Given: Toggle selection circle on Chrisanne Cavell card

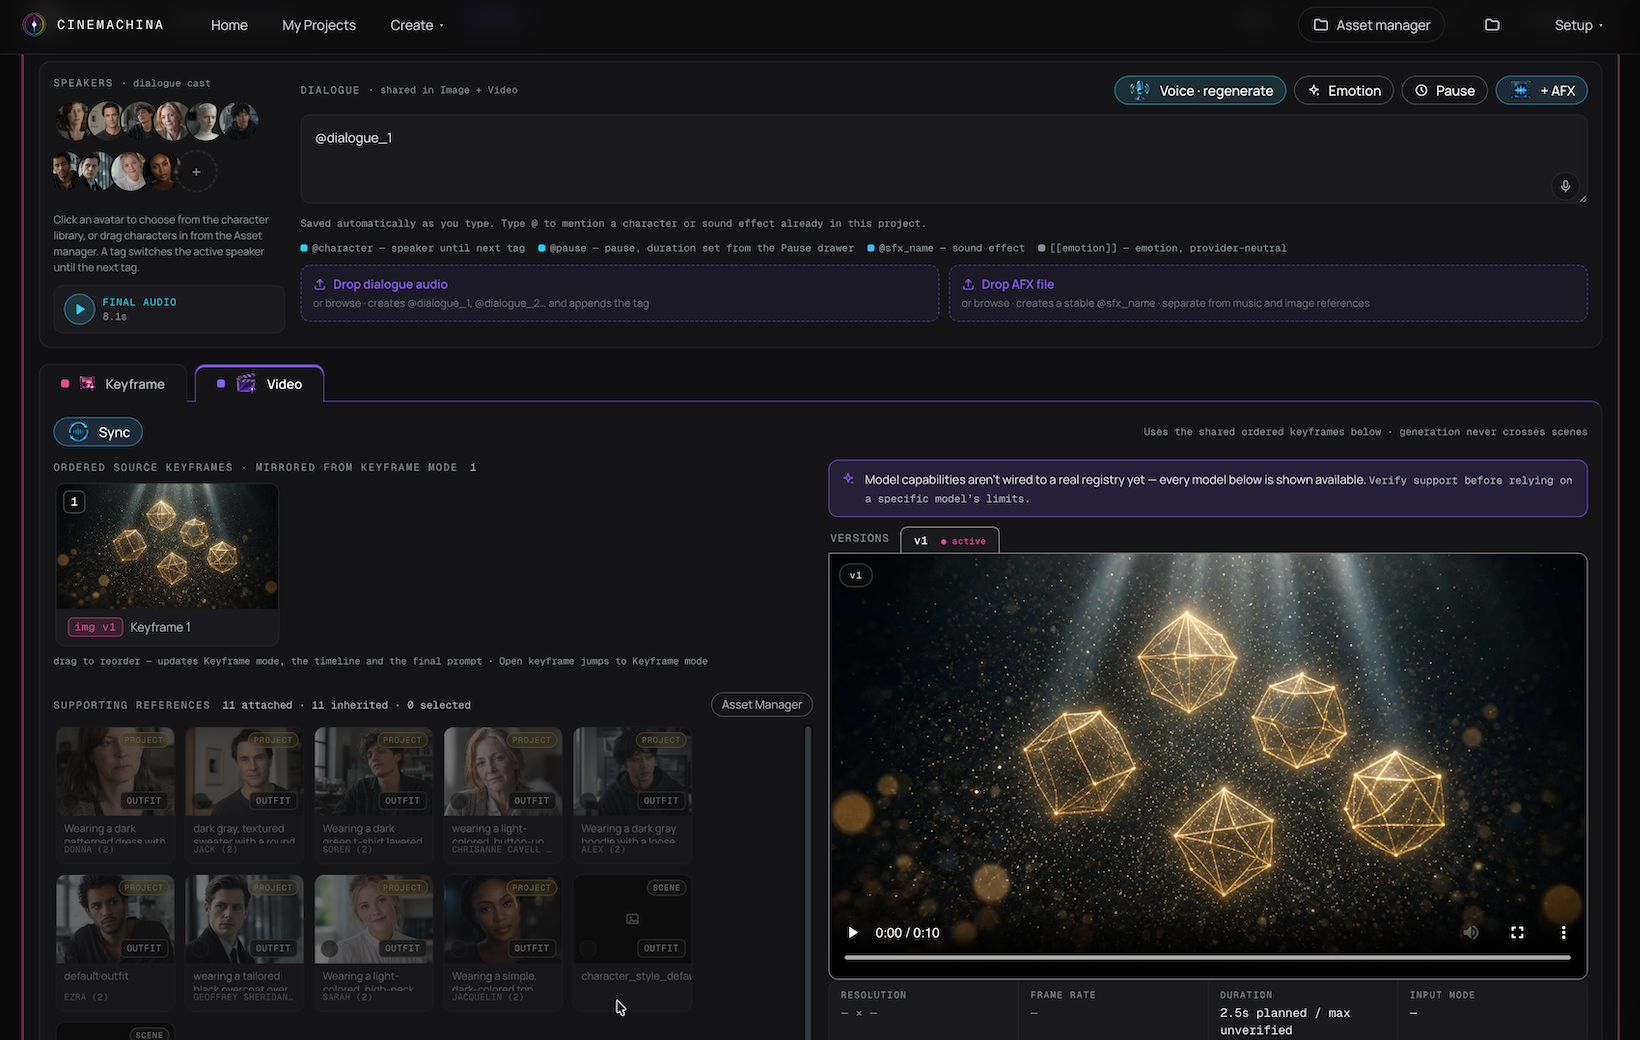Looking at the screenshot, I should coord(459,801).
